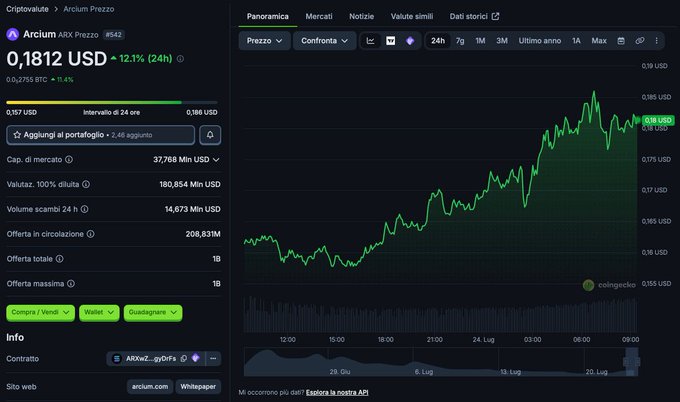This screenshot has height=402, width=680.
Task: Click the 24-hour price range bar
Action: click(112, 102)
